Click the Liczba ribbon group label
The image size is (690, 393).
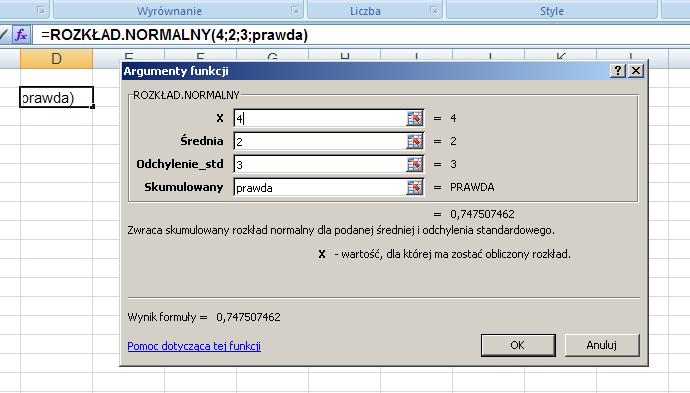point(365,11)
